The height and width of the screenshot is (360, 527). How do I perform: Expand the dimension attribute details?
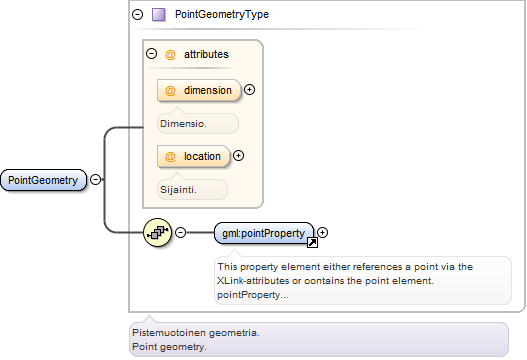249,90
